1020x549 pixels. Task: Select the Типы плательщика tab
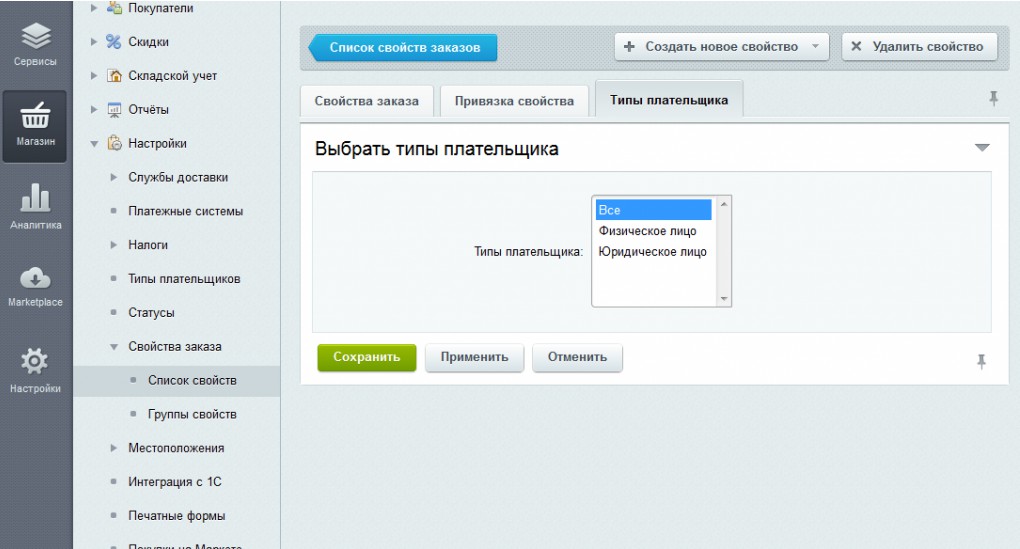[x=669, y=100]
